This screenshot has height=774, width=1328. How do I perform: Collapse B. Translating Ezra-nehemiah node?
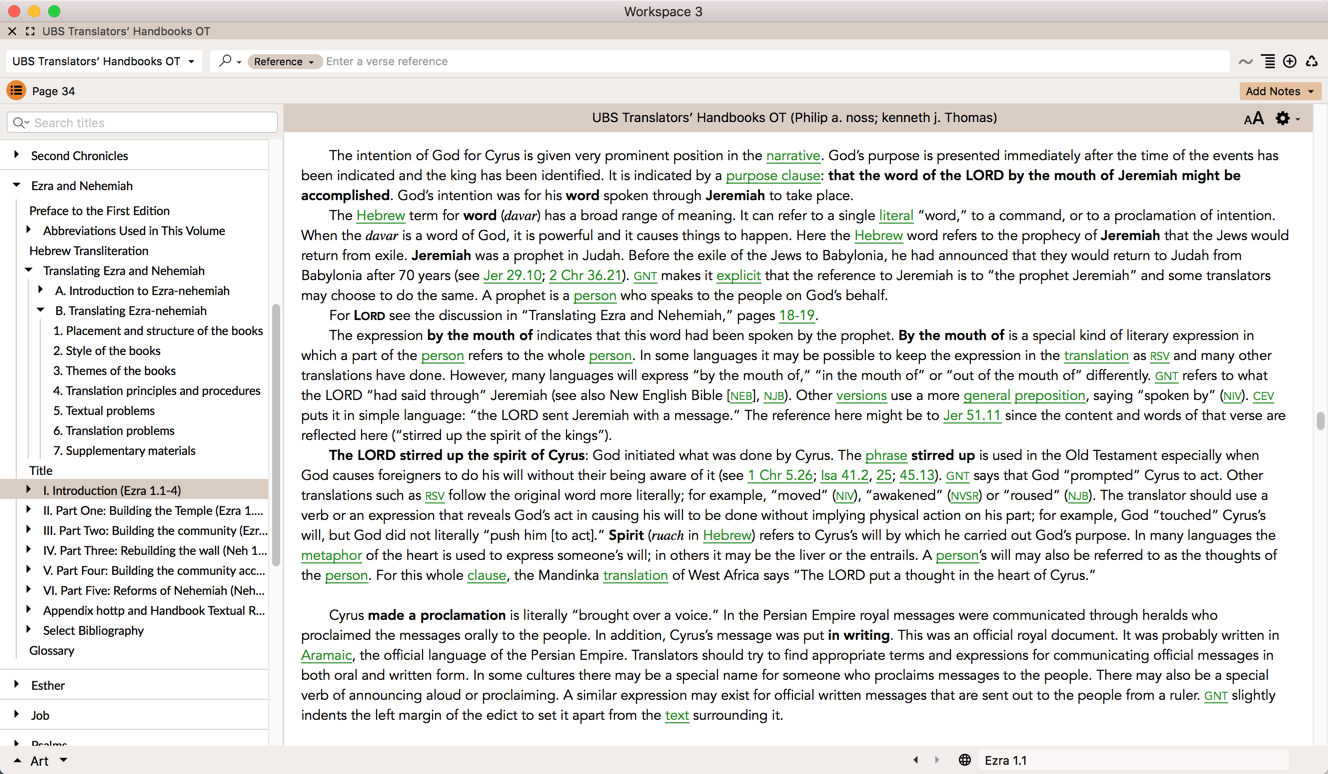pyautogui.click(x=40, y=310)
